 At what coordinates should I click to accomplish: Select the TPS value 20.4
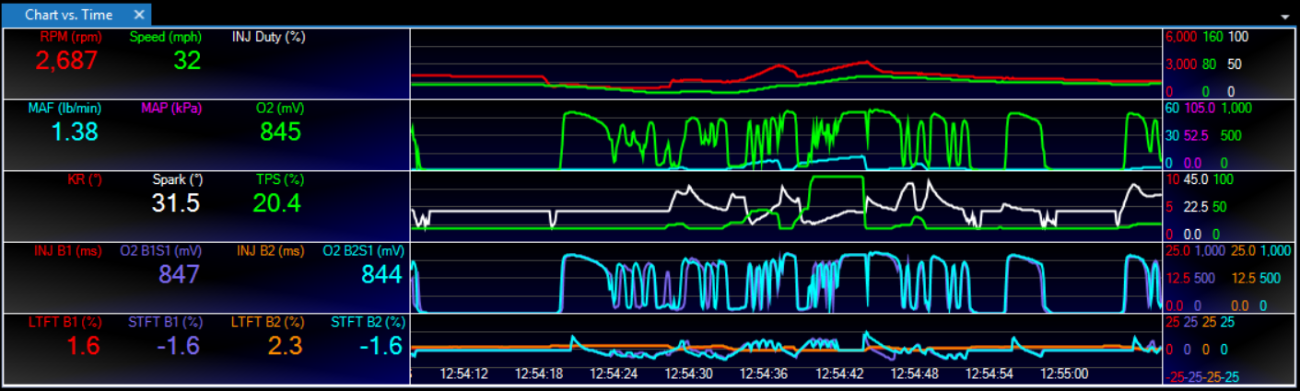[x=278, y=203]
